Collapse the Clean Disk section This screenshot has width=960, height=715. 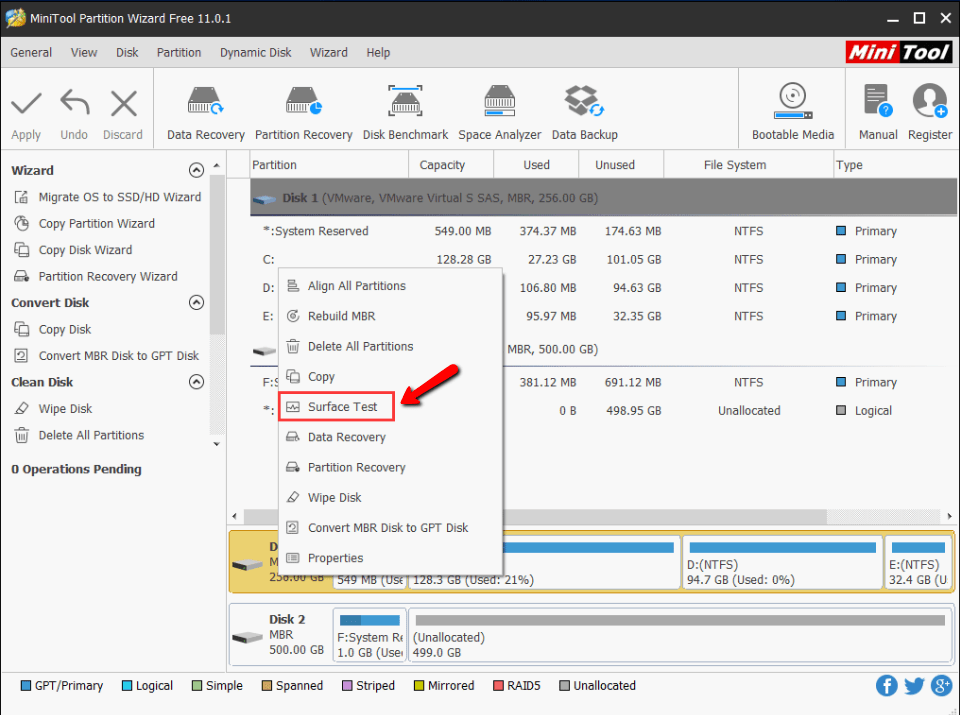click(x=196, y=381)
